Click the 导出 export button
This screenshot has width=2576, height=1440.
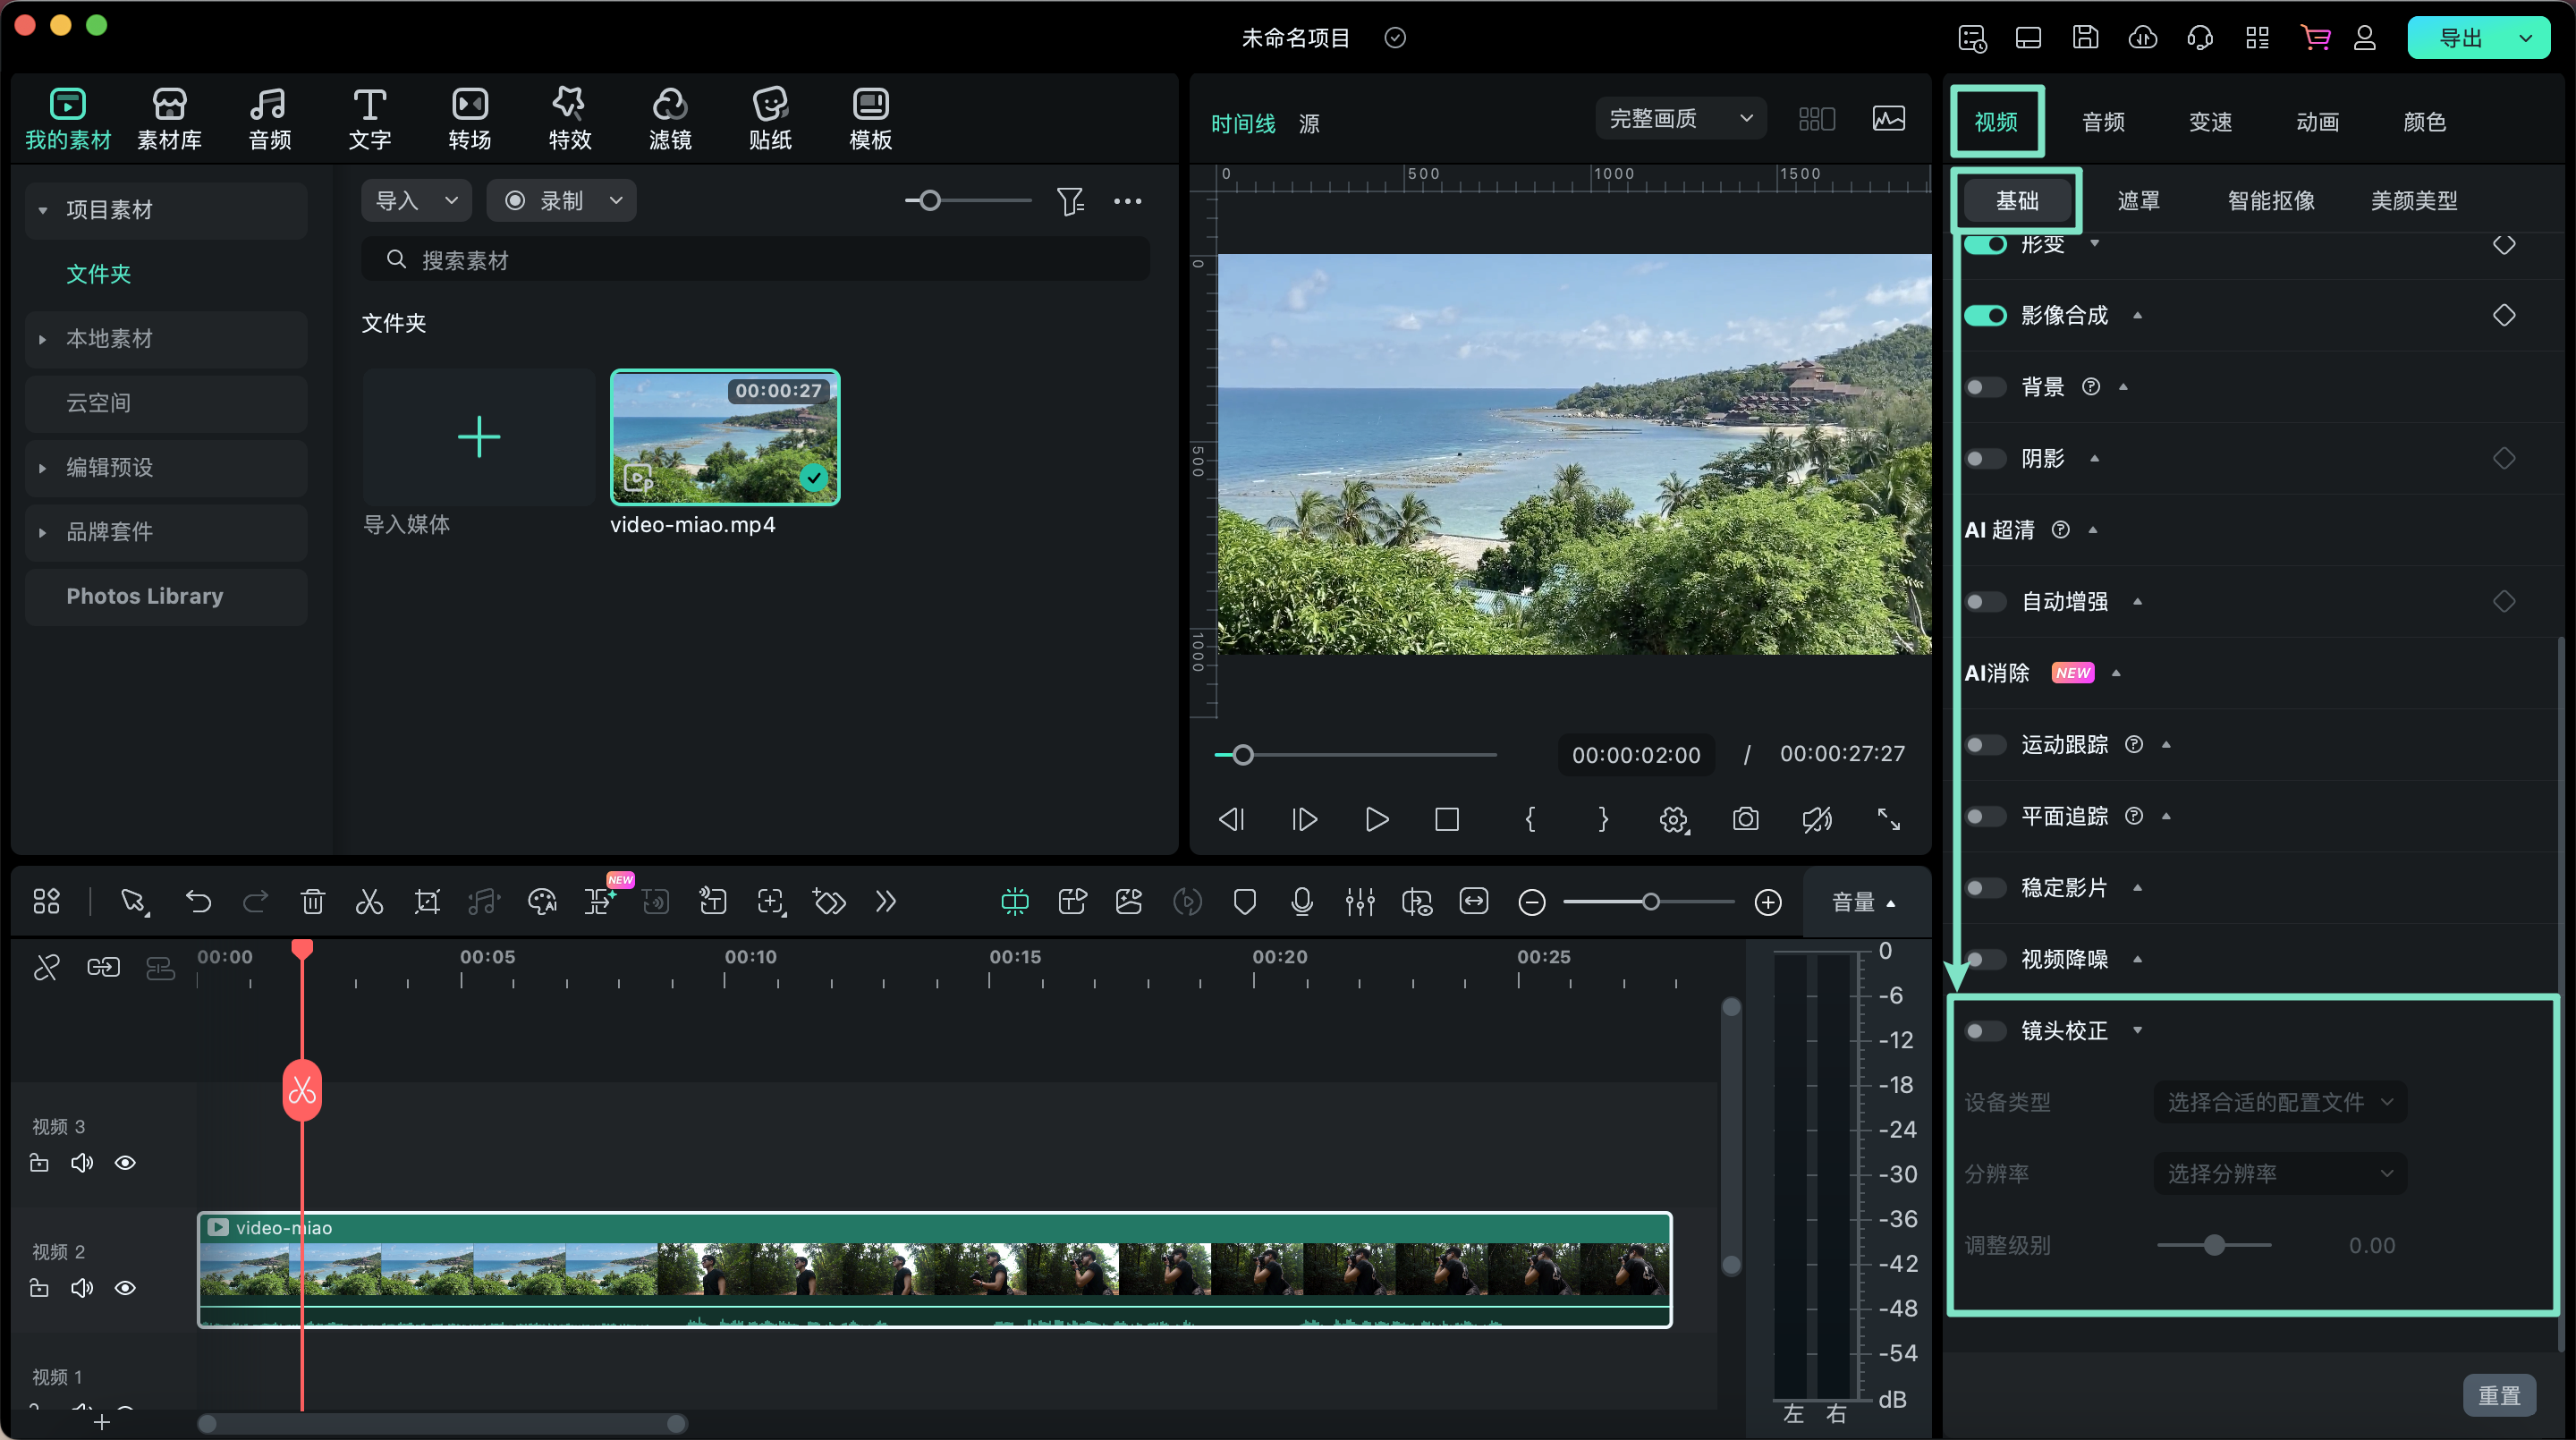click(x=2460, y=38)
